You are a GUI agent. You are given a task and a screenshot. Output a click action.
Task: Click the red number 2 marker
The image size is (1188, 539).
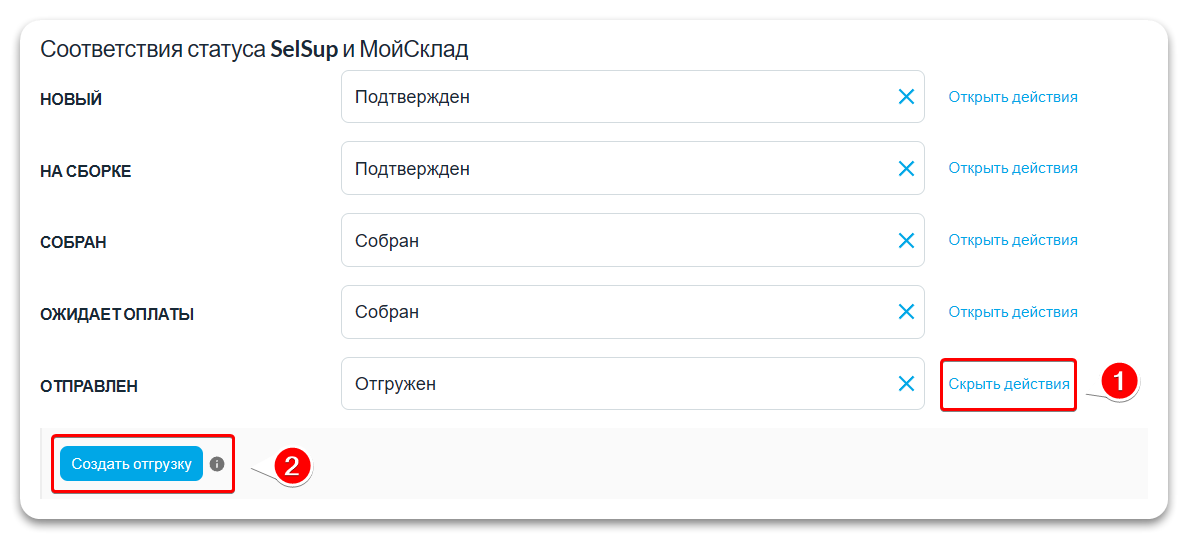click(x=292, y=466)
